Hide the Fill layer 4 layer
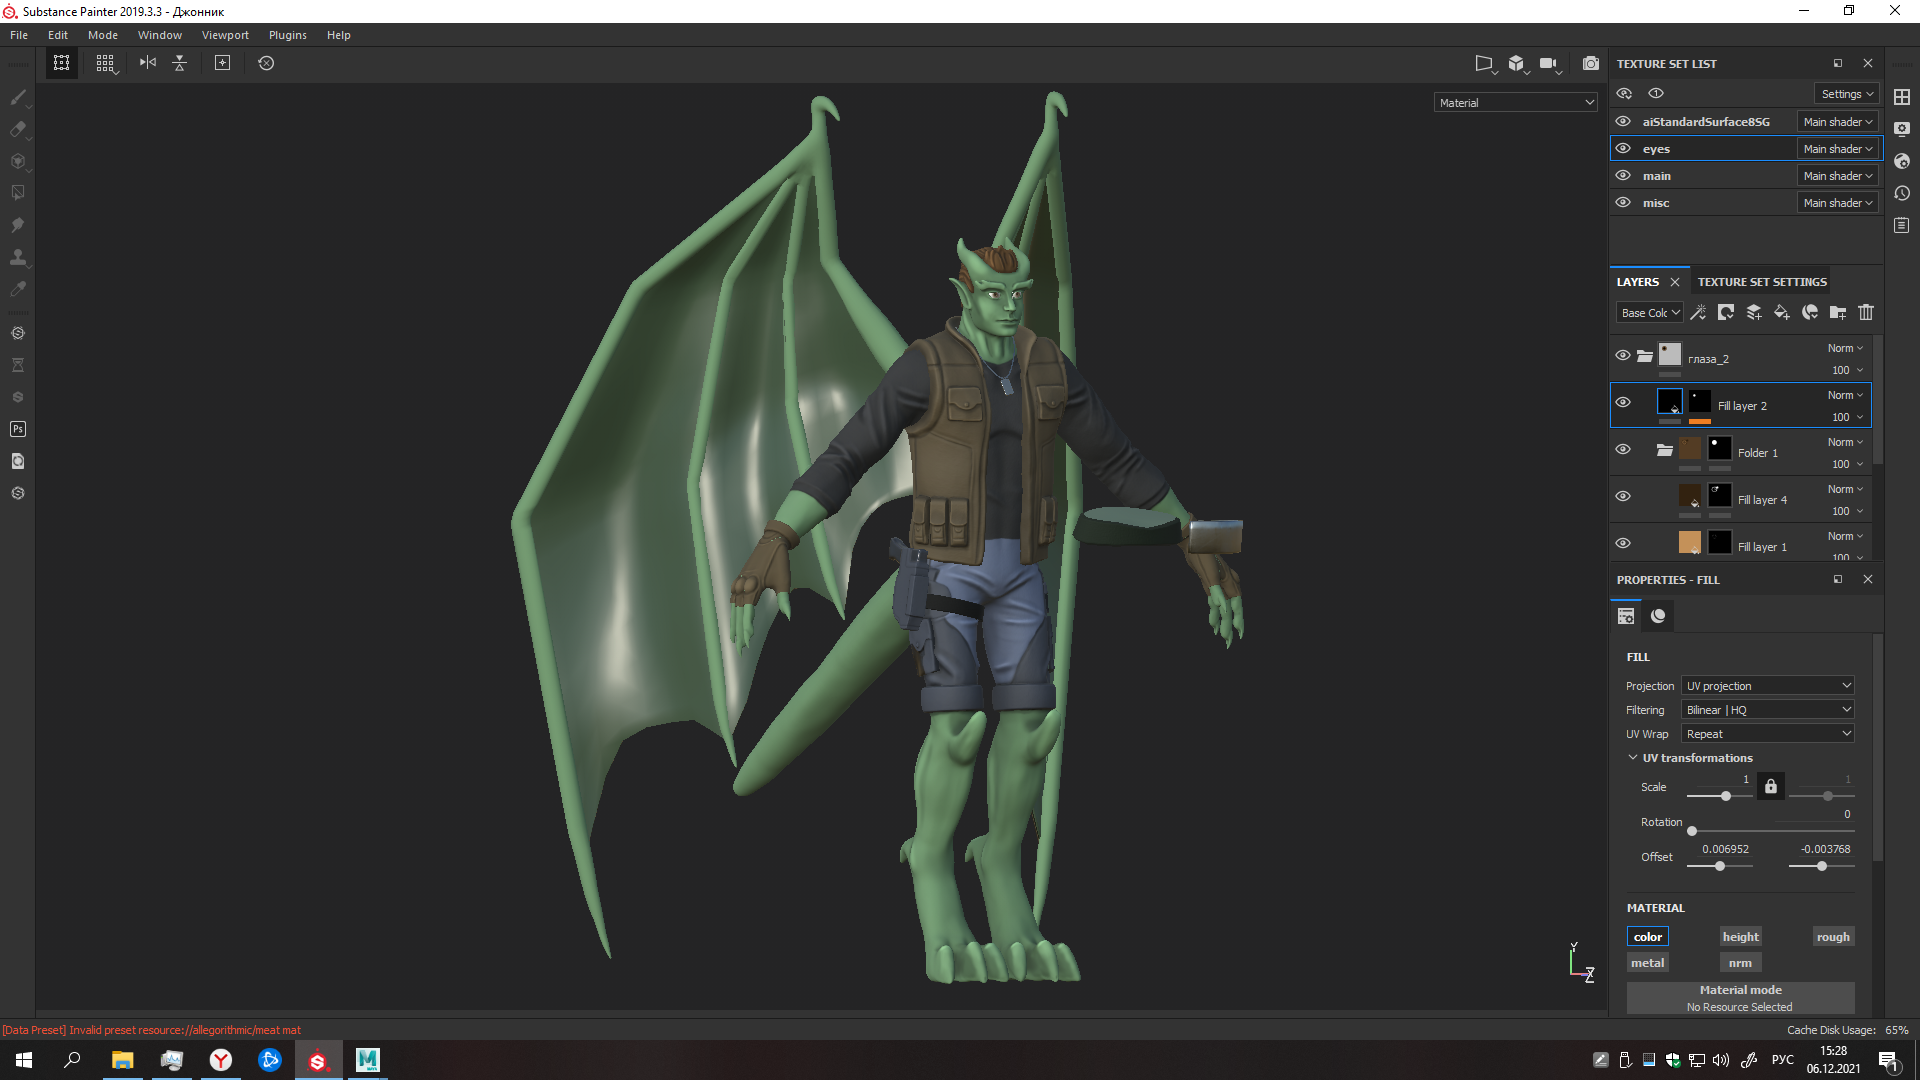The image size is (1920, 1080). tap(1623, 496)
